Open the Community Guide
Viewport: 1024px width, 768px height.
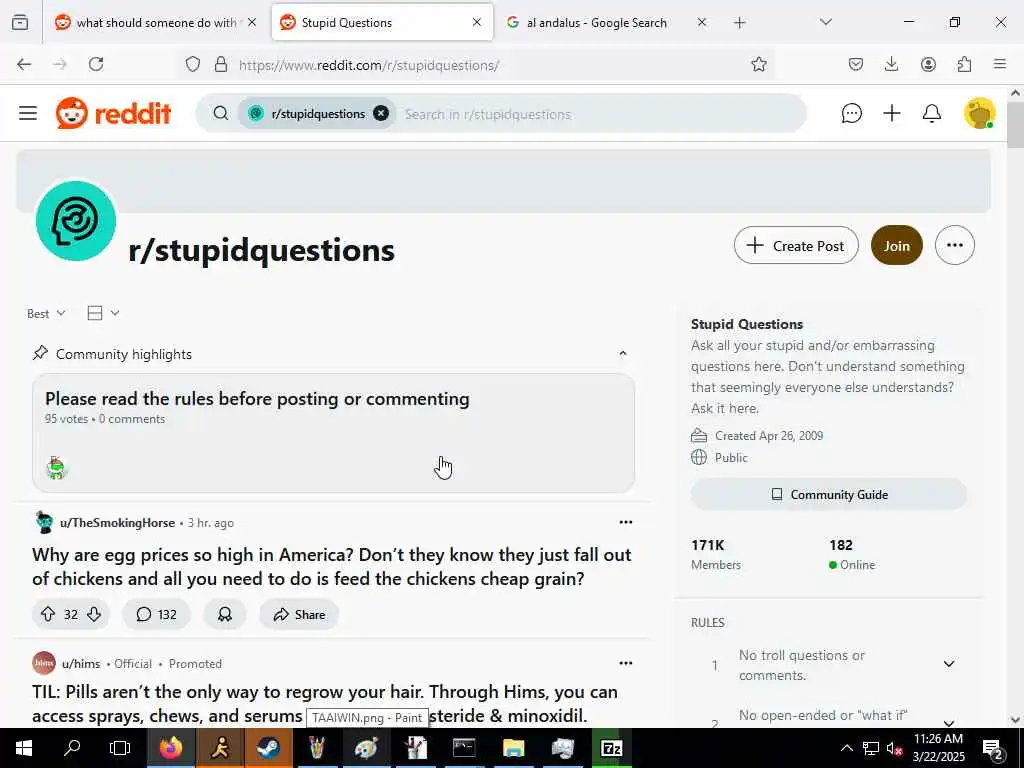click(829, 494)
